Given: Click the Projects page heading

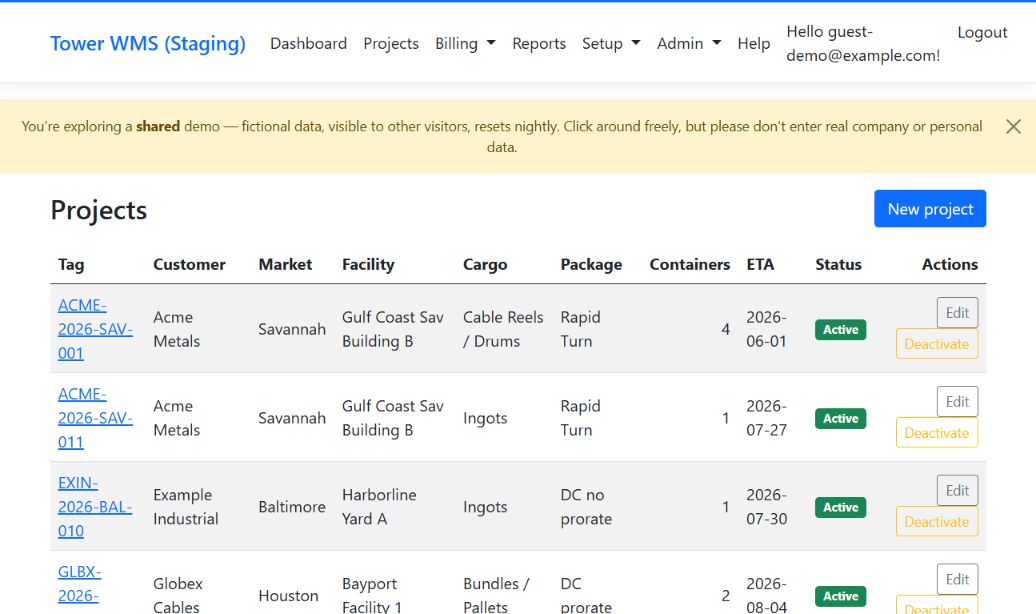Looking at the screenshot, I should click(x=99, y=210).
